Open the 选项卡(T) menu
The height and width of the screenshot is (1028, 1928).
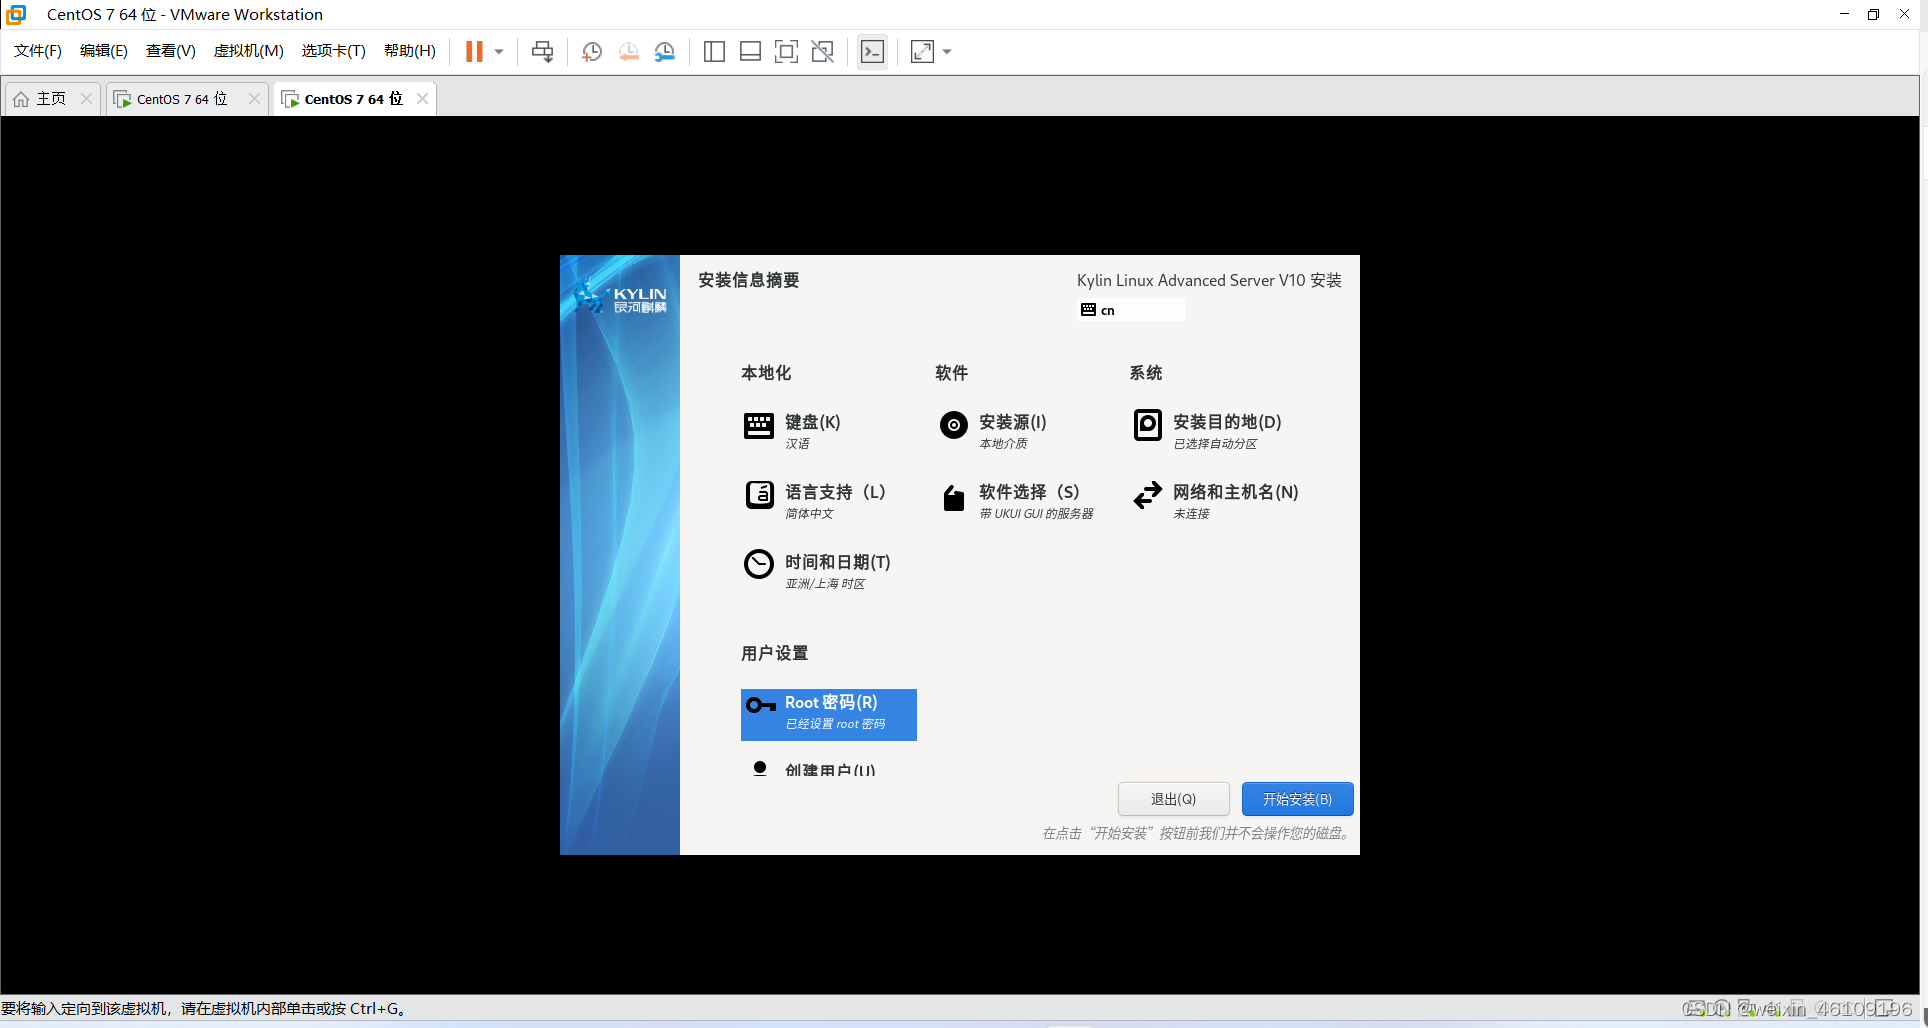click(x=334, y=51)
